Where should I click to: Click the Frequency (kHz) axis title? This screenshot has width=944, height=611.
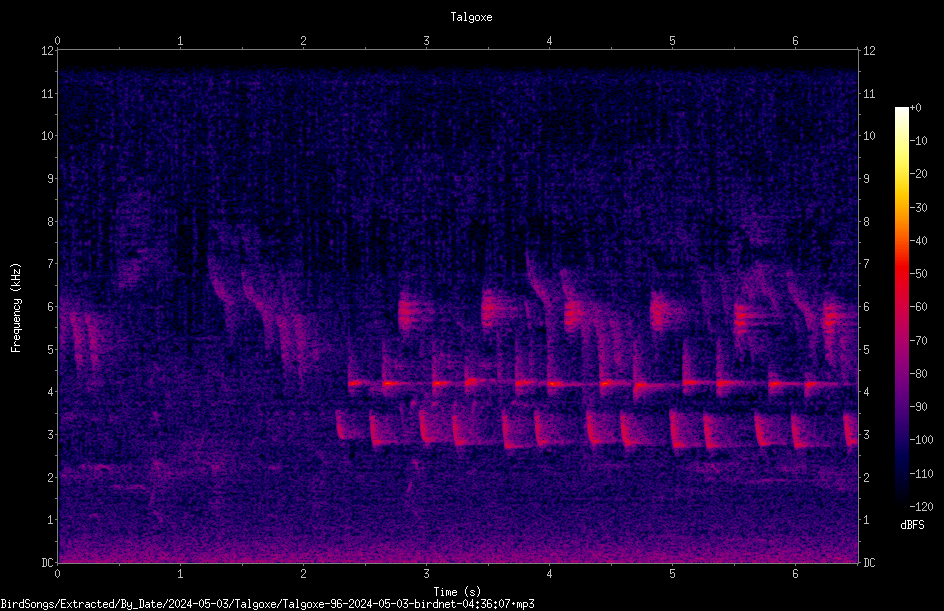[16, 308]
